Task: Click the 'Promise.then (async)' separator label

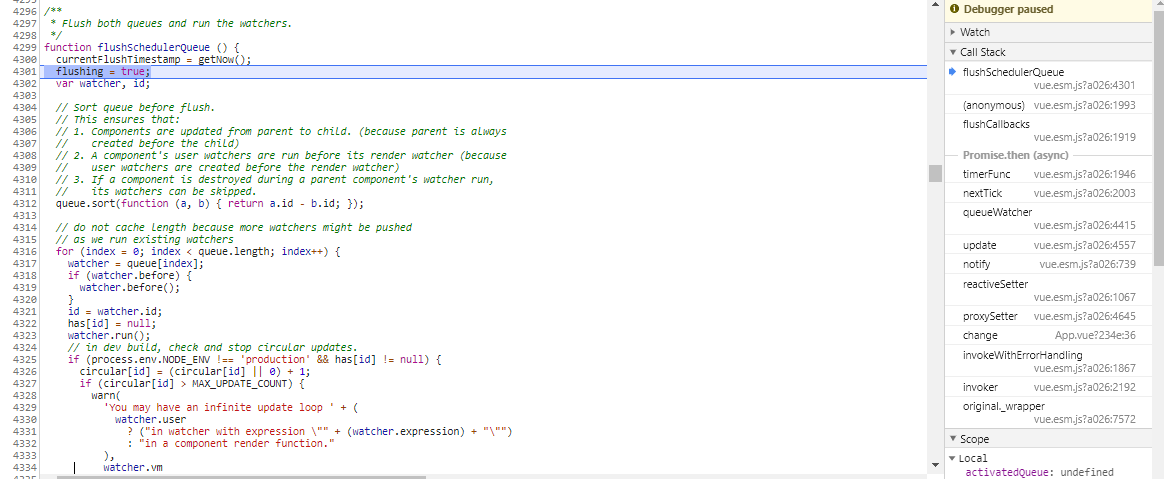Action: pyautogui.click(x=1016, y=155)
